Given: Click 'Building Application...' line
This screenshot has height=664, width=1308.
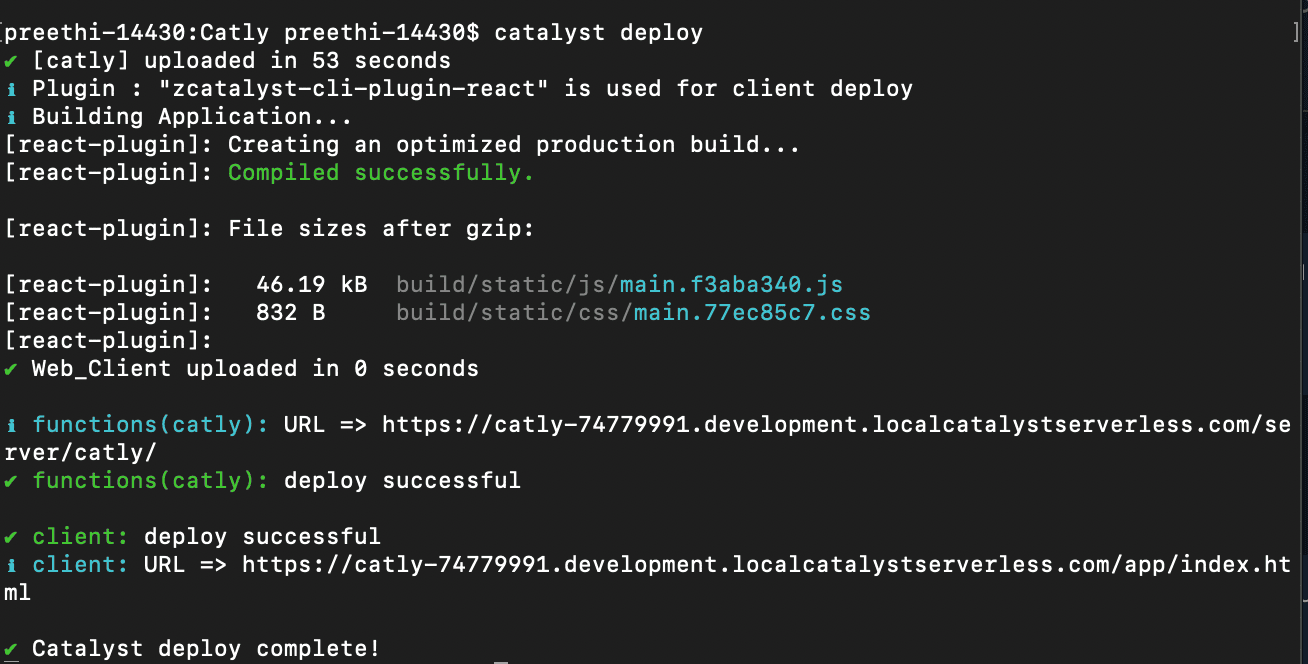Looking at the screenshot, I should (192, 117).
